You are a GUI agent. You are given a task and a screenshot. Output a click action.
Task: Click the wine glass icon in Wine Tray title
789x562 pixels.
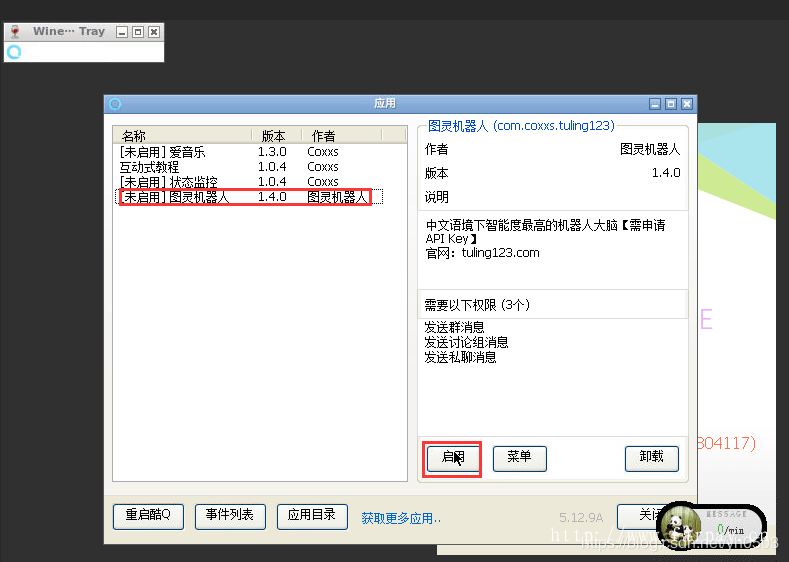point(15,32)
